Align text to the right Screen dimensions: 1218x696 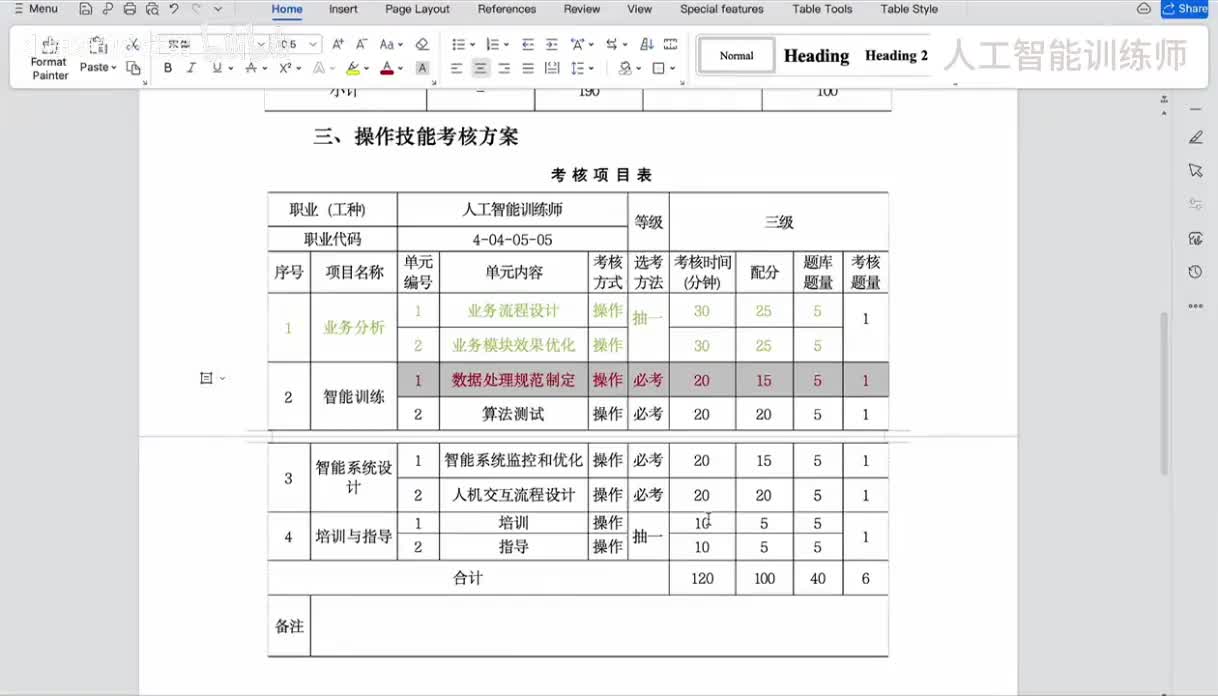point(504,68)
